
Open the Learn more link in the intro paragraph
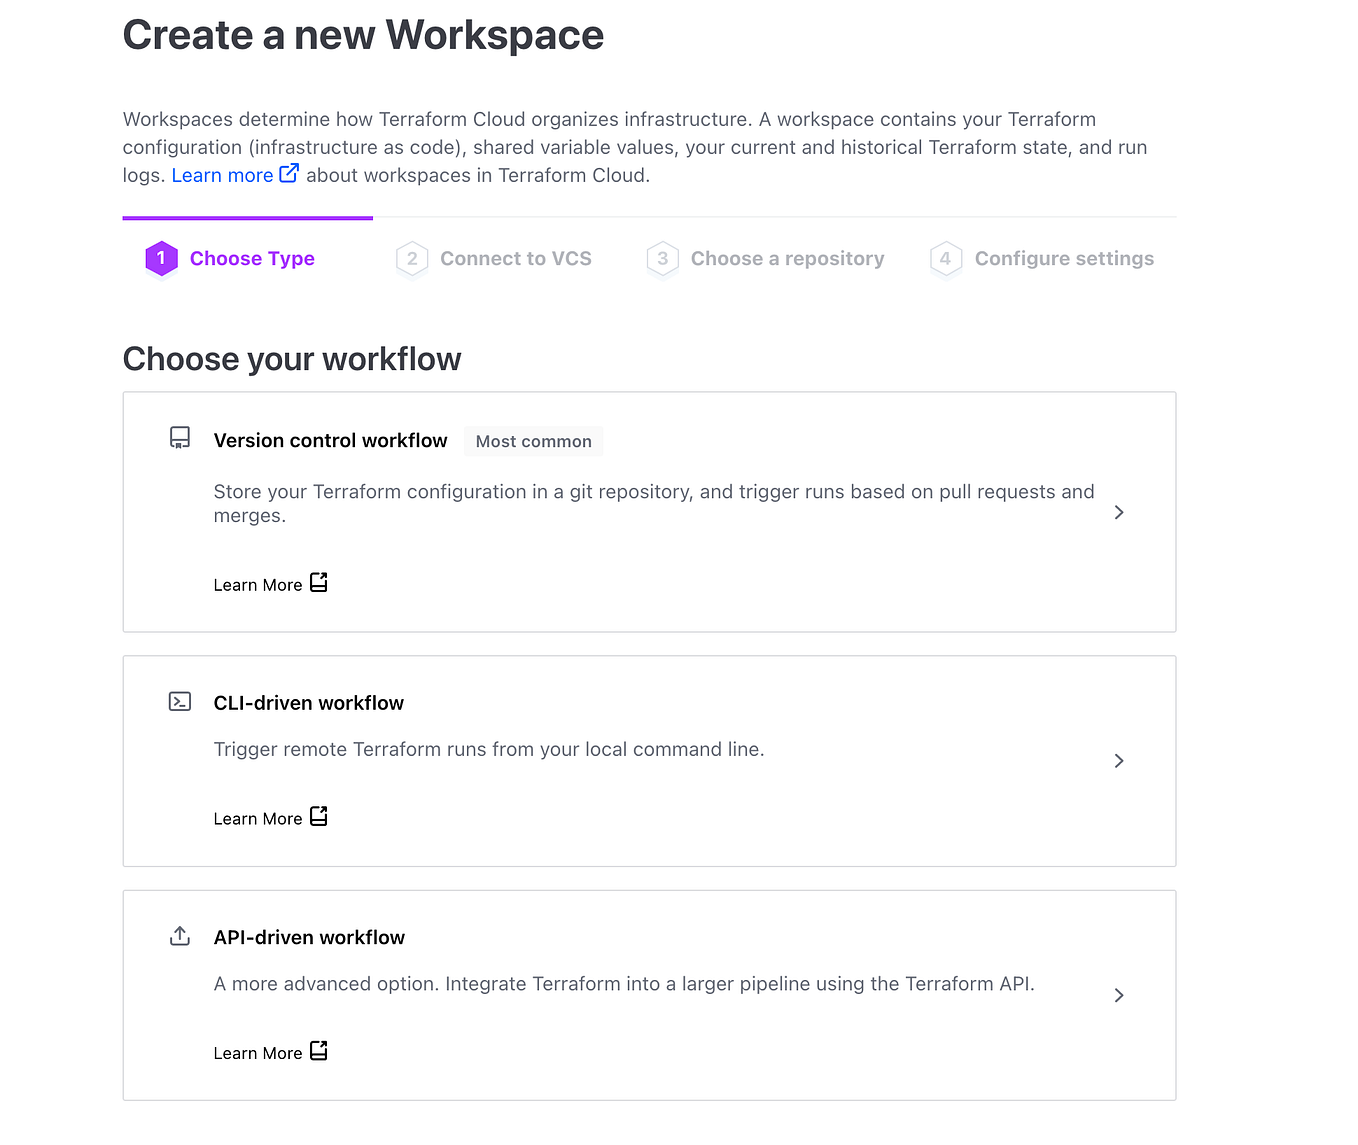(x=223, y=174)
